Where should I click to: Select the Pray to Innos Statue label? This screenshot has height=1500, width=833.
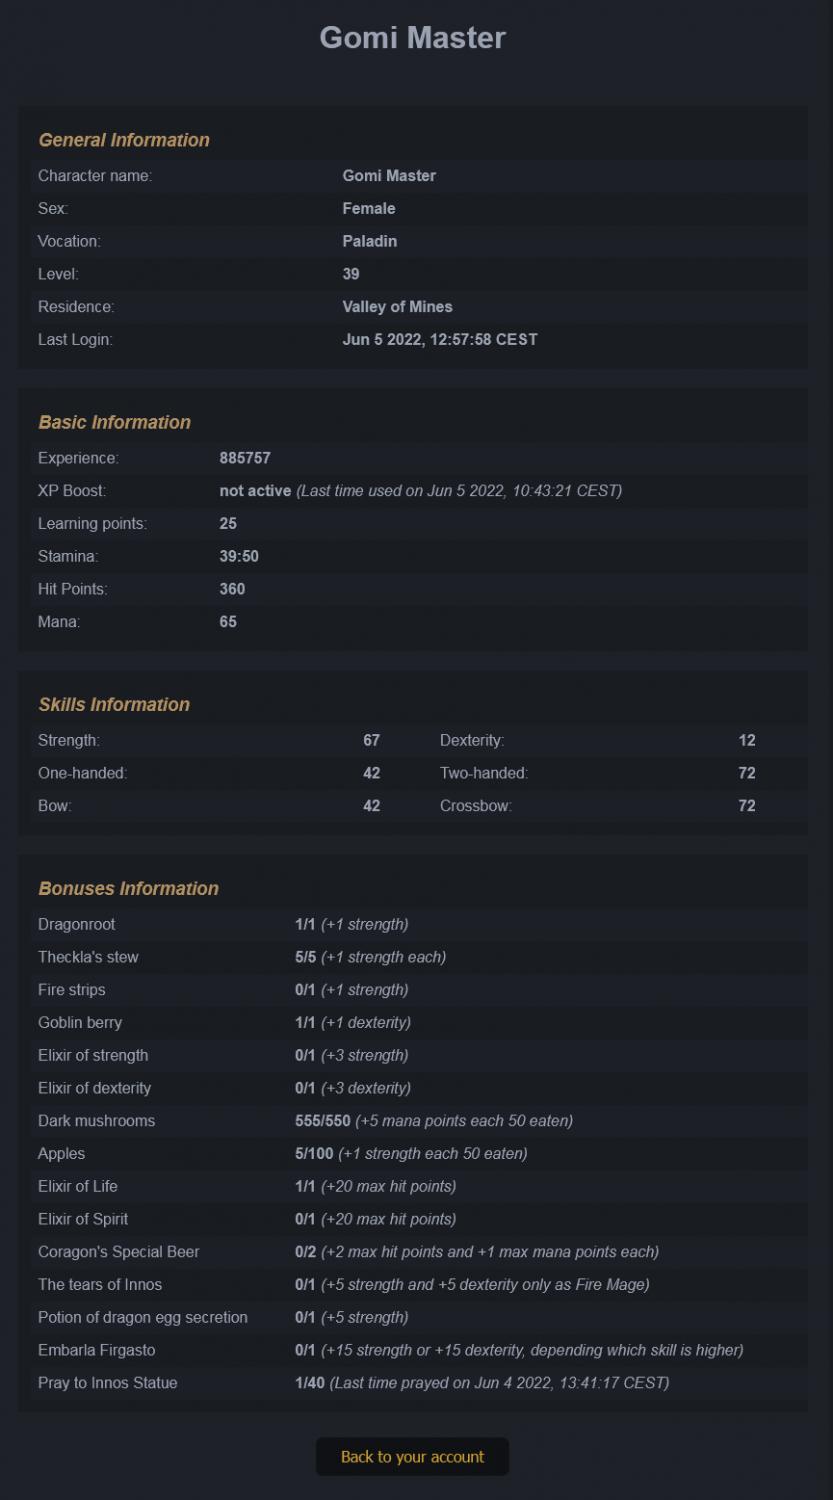click(107, 1383)
